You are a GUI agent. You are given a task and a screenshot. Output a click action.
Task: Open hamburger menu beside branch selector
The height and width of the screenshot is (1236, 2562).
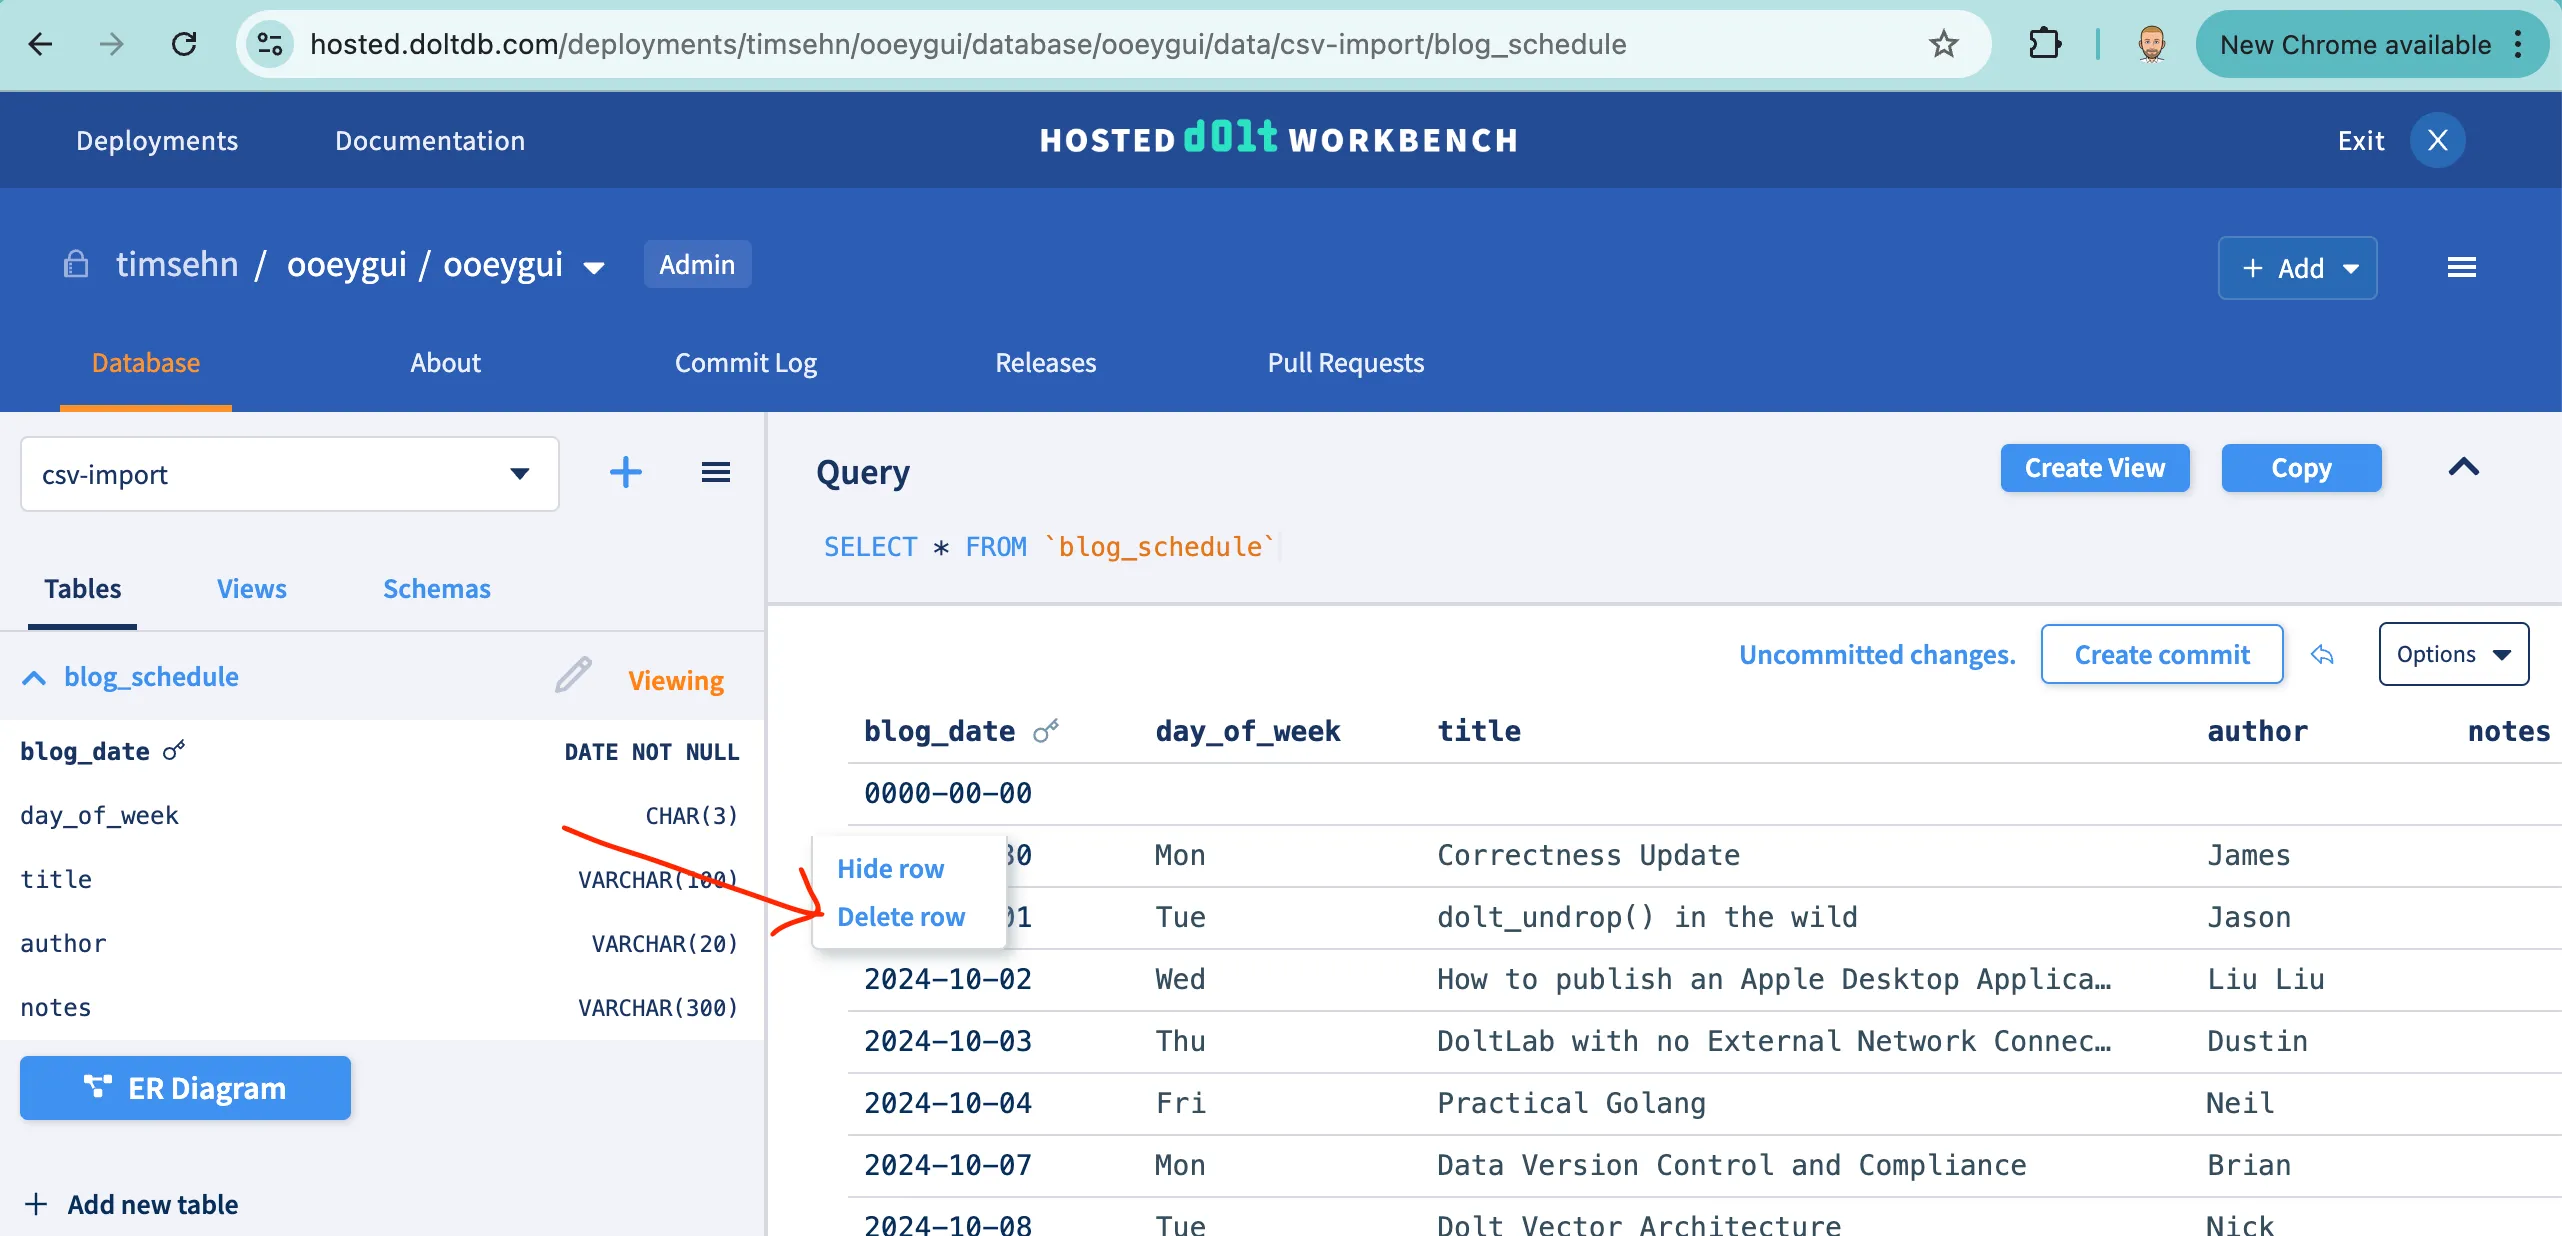[715, 472]
